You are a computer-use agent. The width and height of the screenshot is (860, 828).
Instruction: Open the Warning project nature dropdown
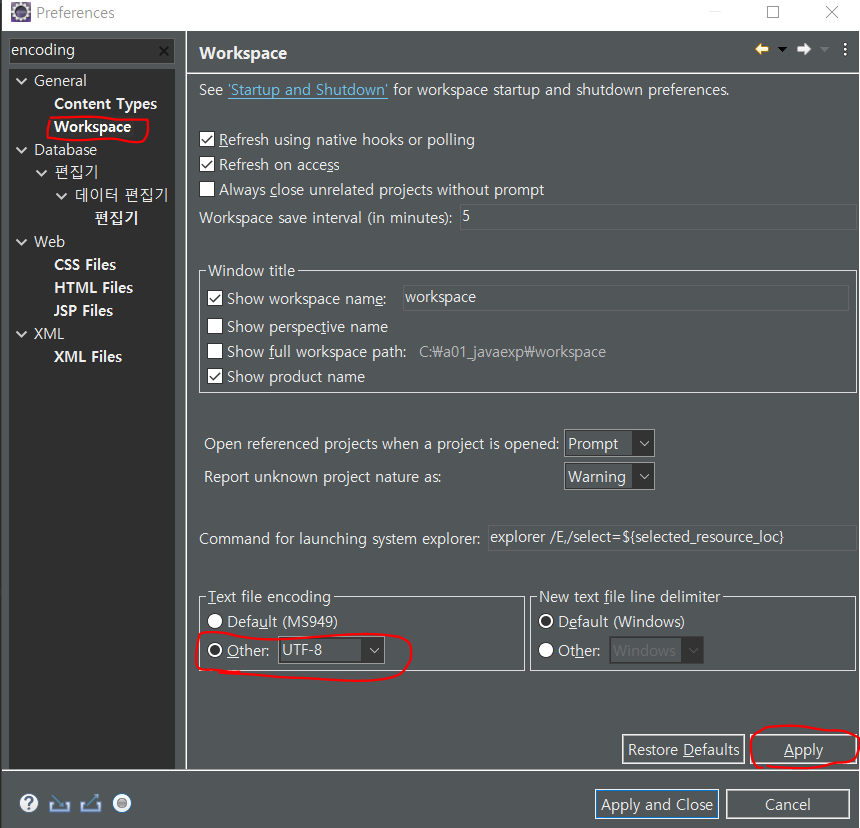609,477
